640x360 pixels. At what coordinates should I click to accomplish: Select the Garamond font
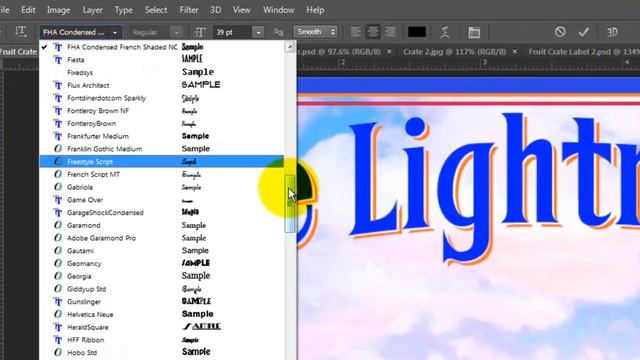pos(162,225)
